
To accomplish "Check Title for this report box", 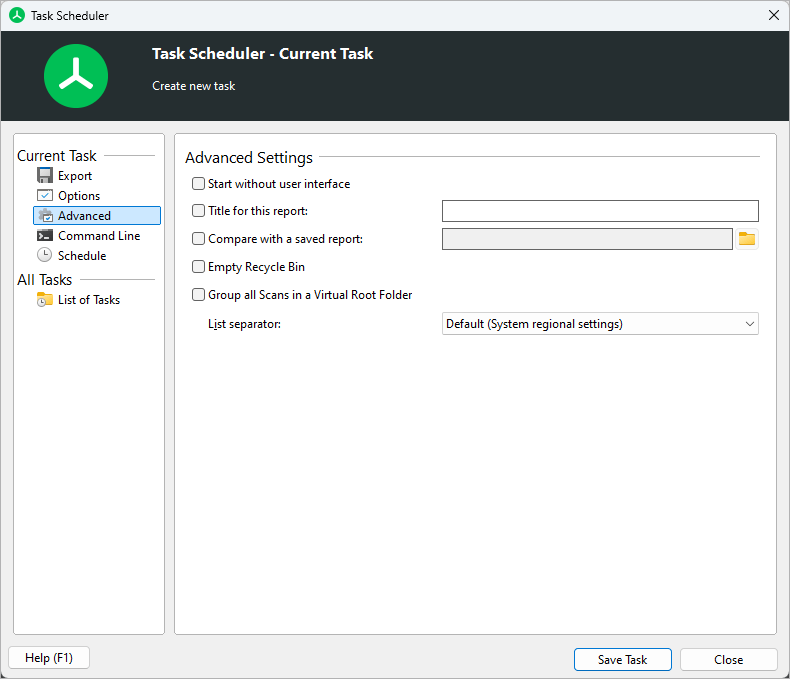I will 199,211.
